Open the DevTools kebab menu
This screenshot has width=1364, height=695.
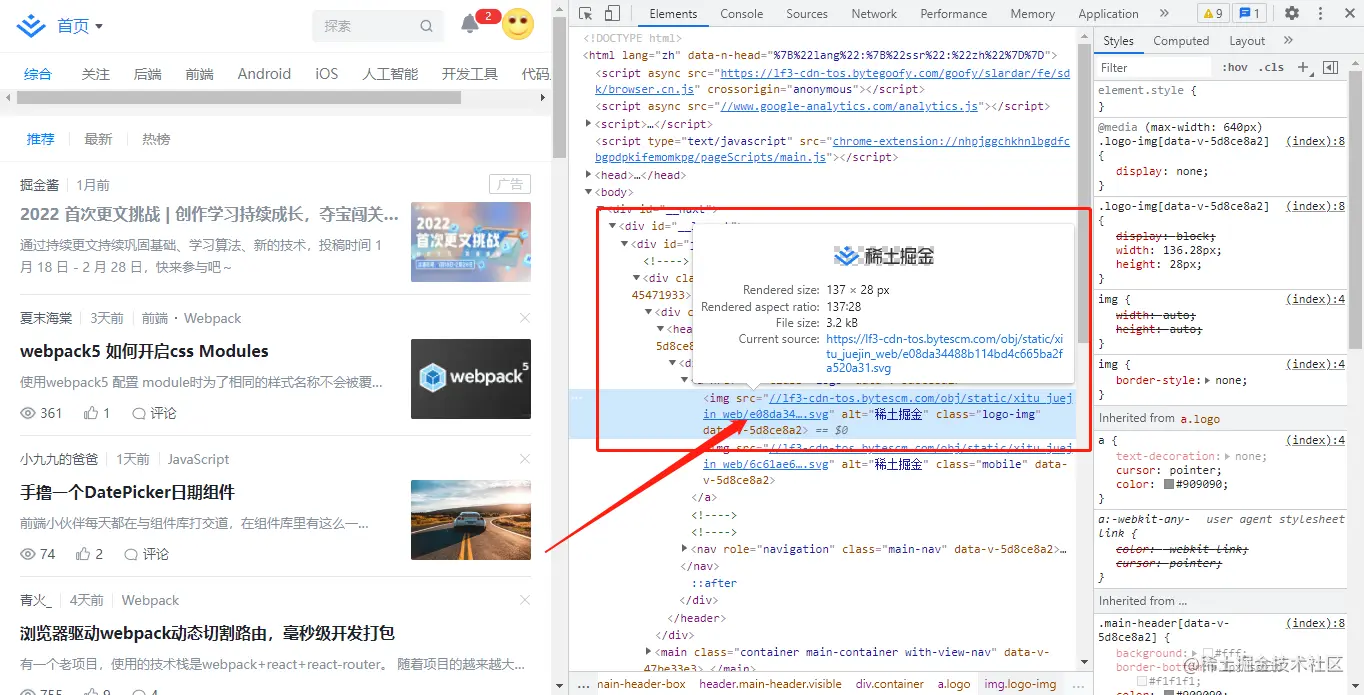pyautogui.click(x=1318, y=13)
